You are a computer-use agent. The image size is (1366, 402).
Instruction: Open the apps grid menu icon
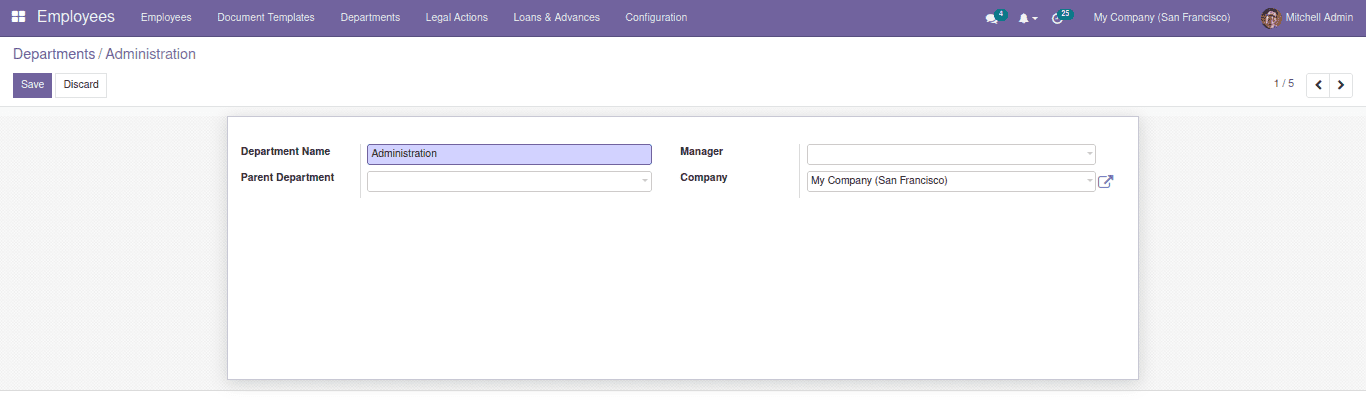[x=18, y=17]
